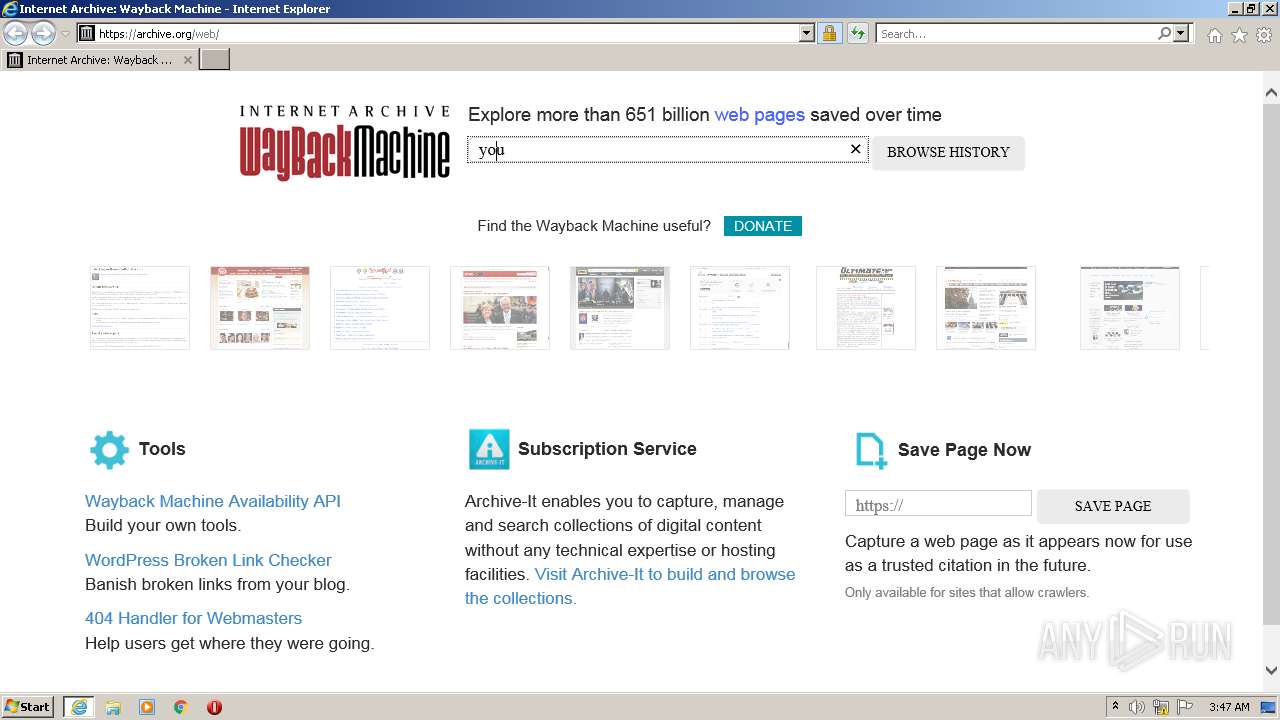Open Wayback Machine Availability API link
This screenshot has width=1280, height=720.
pos(213,501)
